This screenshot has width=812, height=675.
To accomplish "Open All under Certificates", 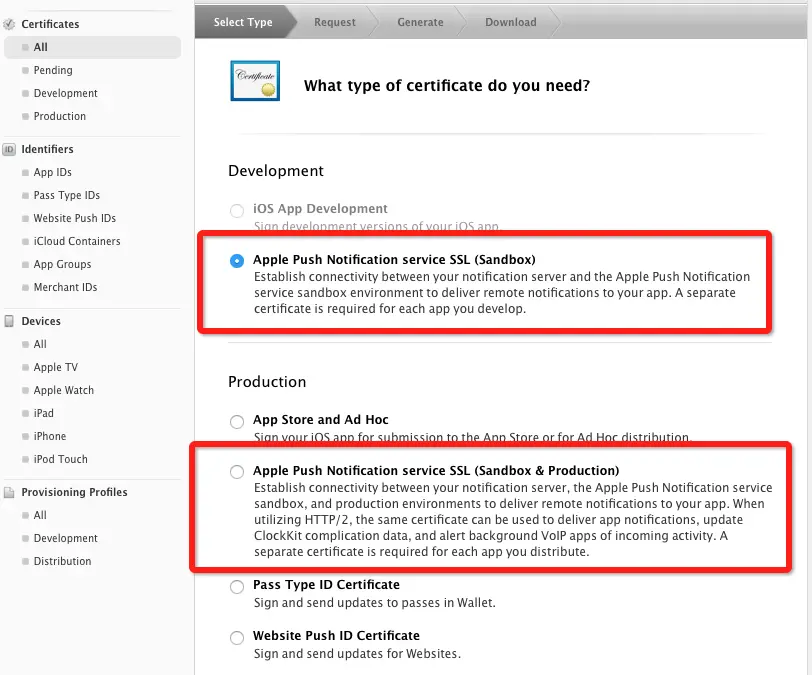I will [x=92, y=47].
